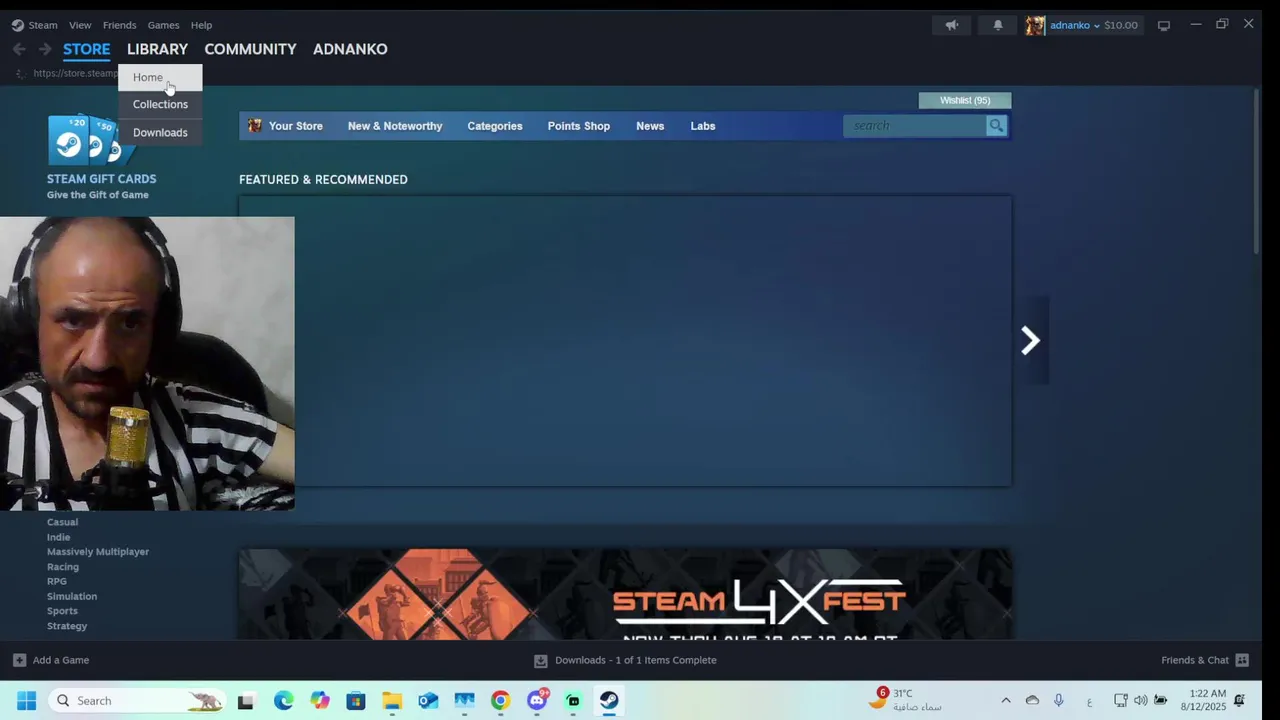Browse the Massively Multiplayer genre

(x=98, y=552)
